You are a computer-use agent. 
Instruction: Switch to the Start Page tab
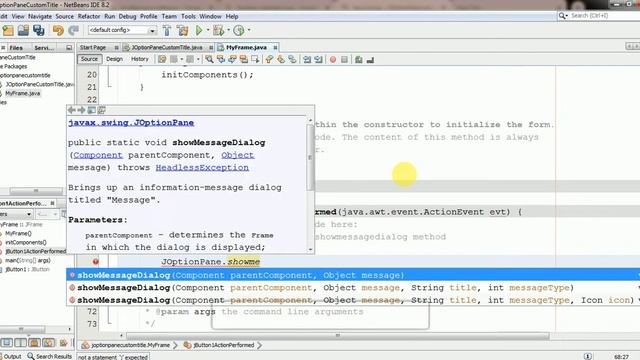click(93, 47)
